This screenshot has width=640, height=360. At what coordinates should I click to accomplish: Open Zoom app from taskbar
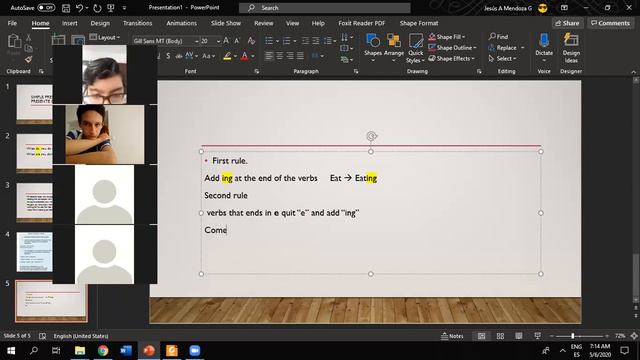click(x=195, y=351)
